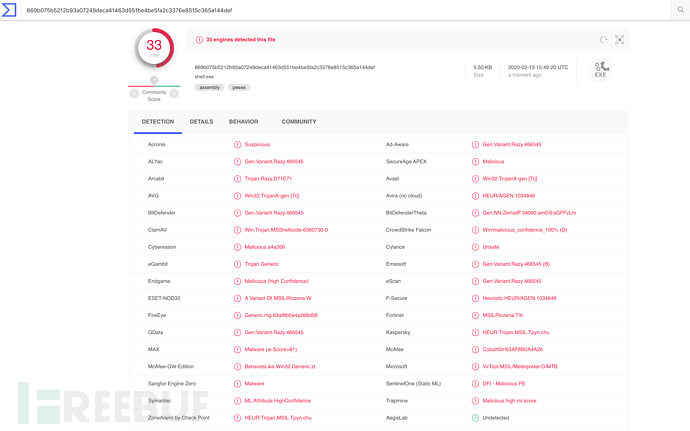This screenshot has width=690, height=431.
Task: Click the search magnifier icon
Action: (x=680, y=10)
